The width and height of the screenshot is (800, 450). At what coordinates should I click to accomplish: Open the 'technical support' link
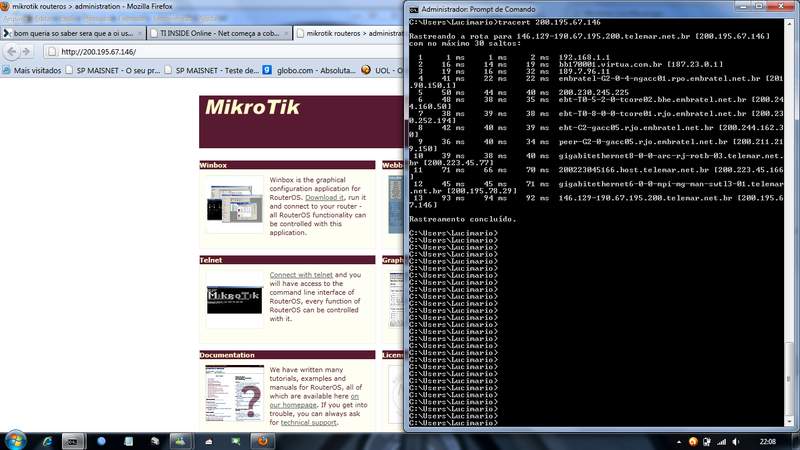308,422
